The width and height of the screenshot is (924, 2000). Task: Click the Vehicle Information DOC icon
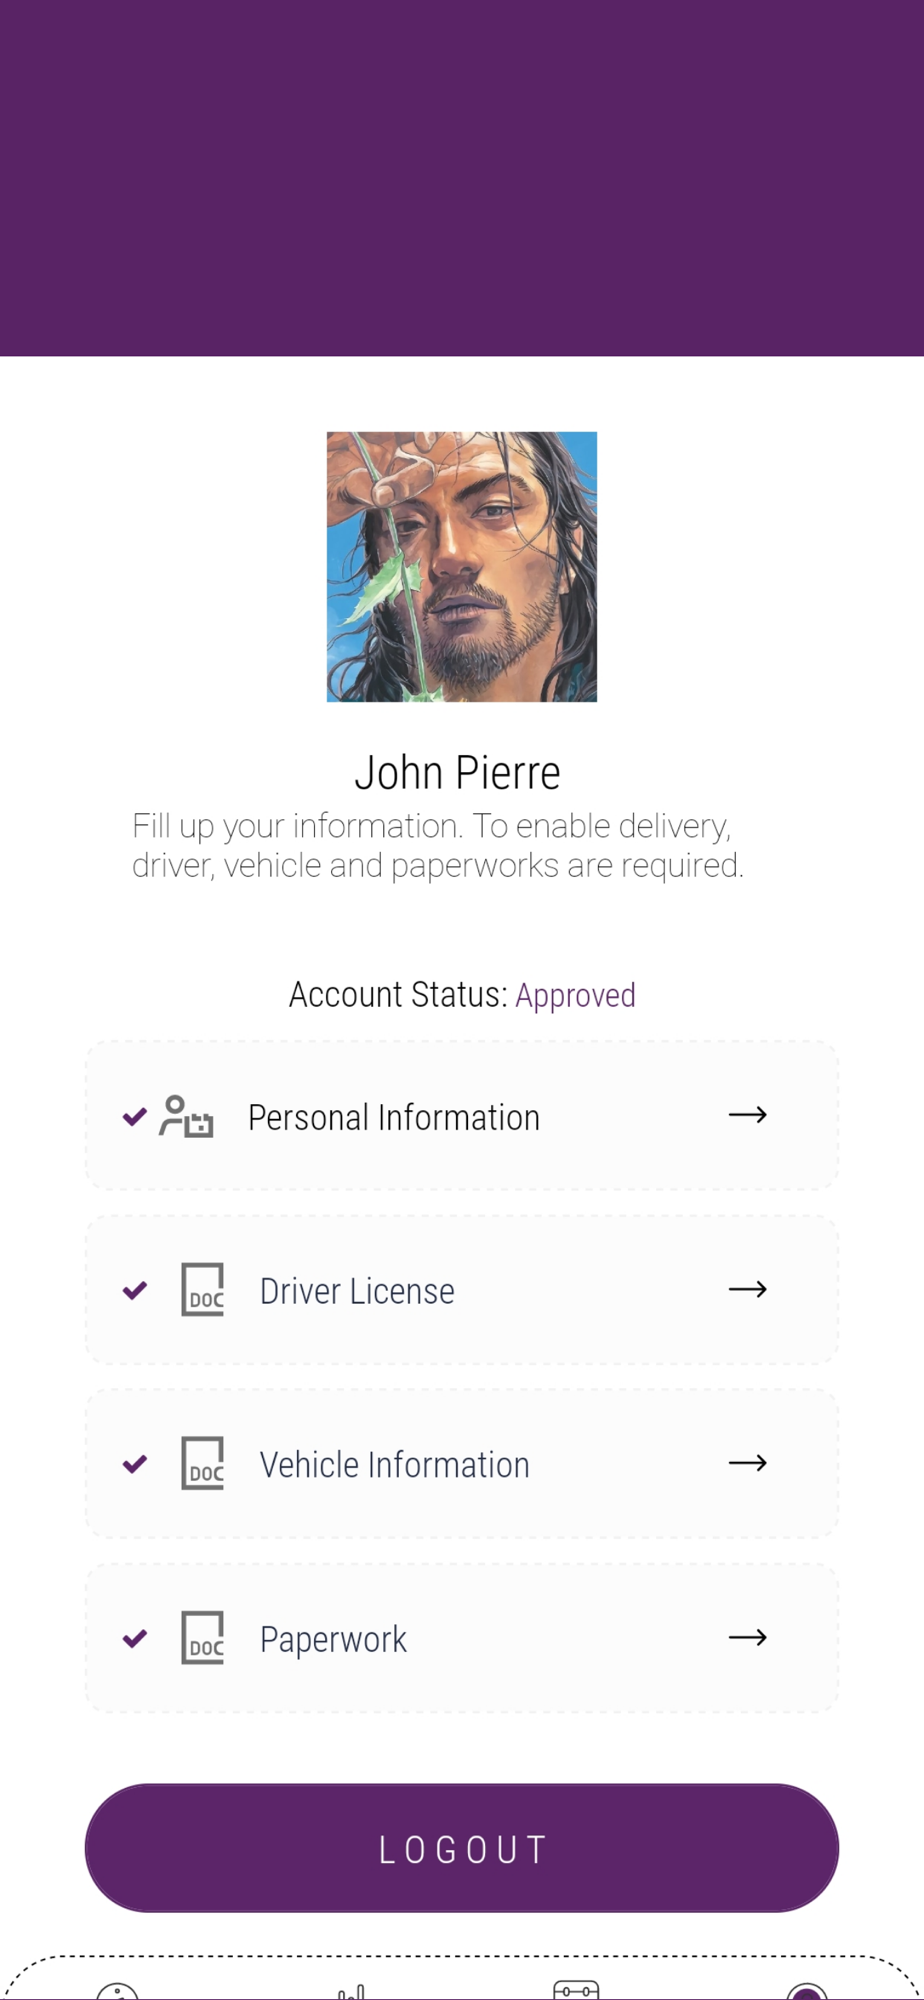pyautogui.click(x=202, y=1463)
